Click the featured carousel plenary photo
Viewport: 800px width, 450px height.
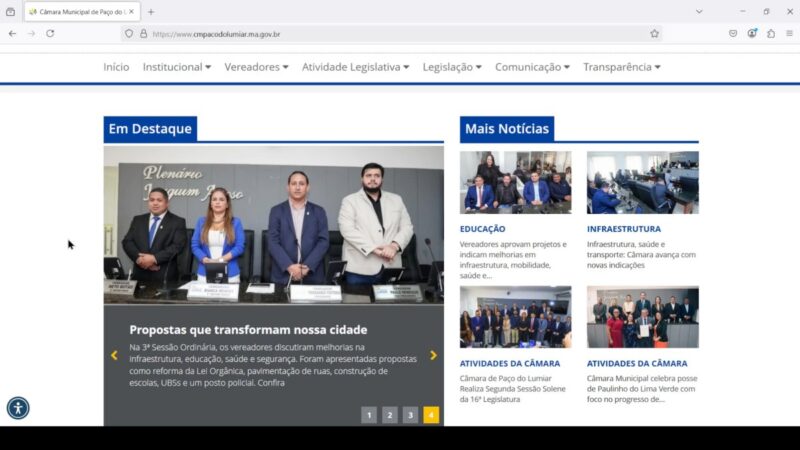(x=273, y=225)
